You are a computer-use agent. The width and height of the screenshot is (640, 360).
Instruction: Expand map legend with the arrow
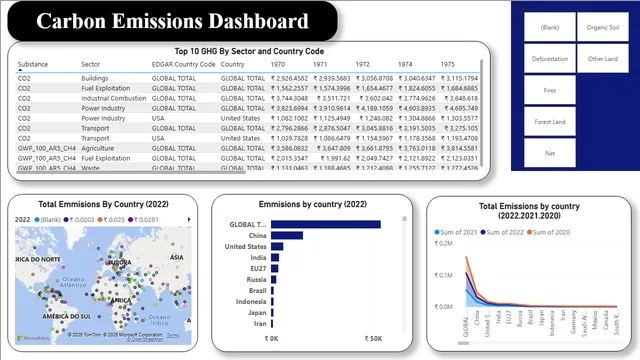[189, 219]
